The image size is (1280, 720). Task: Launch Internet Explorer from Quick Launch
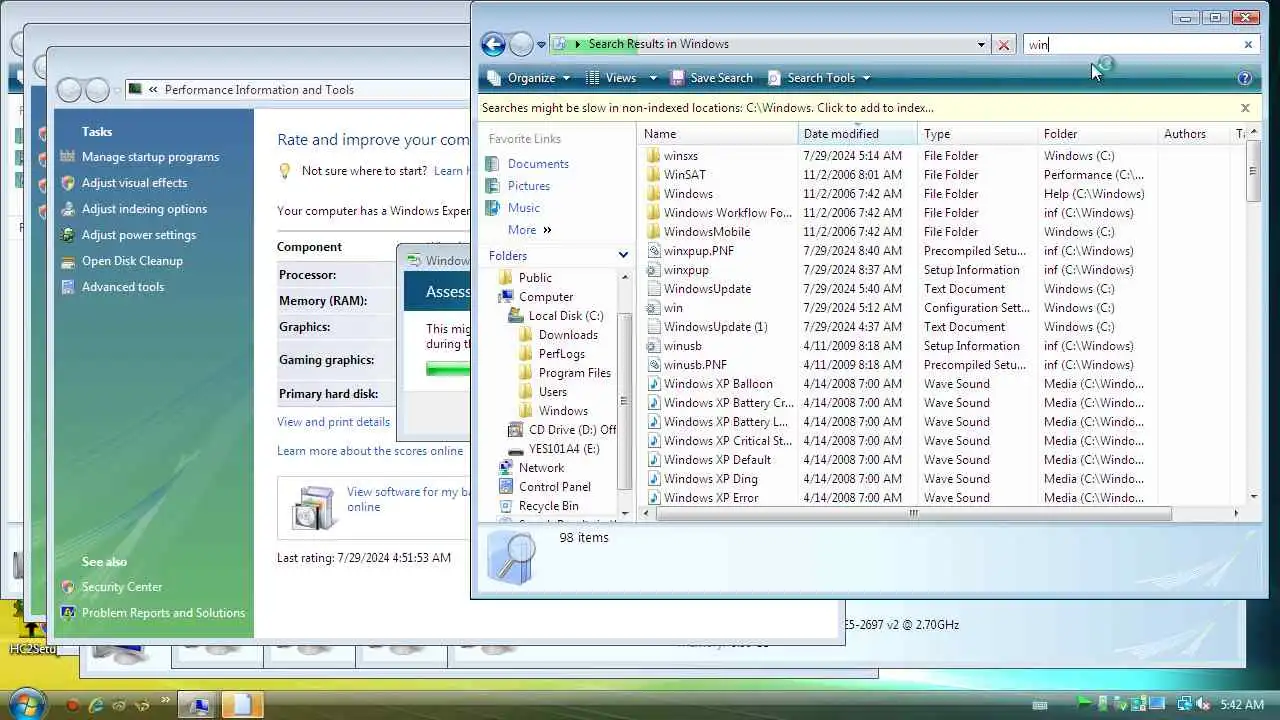tap(96, 705)
